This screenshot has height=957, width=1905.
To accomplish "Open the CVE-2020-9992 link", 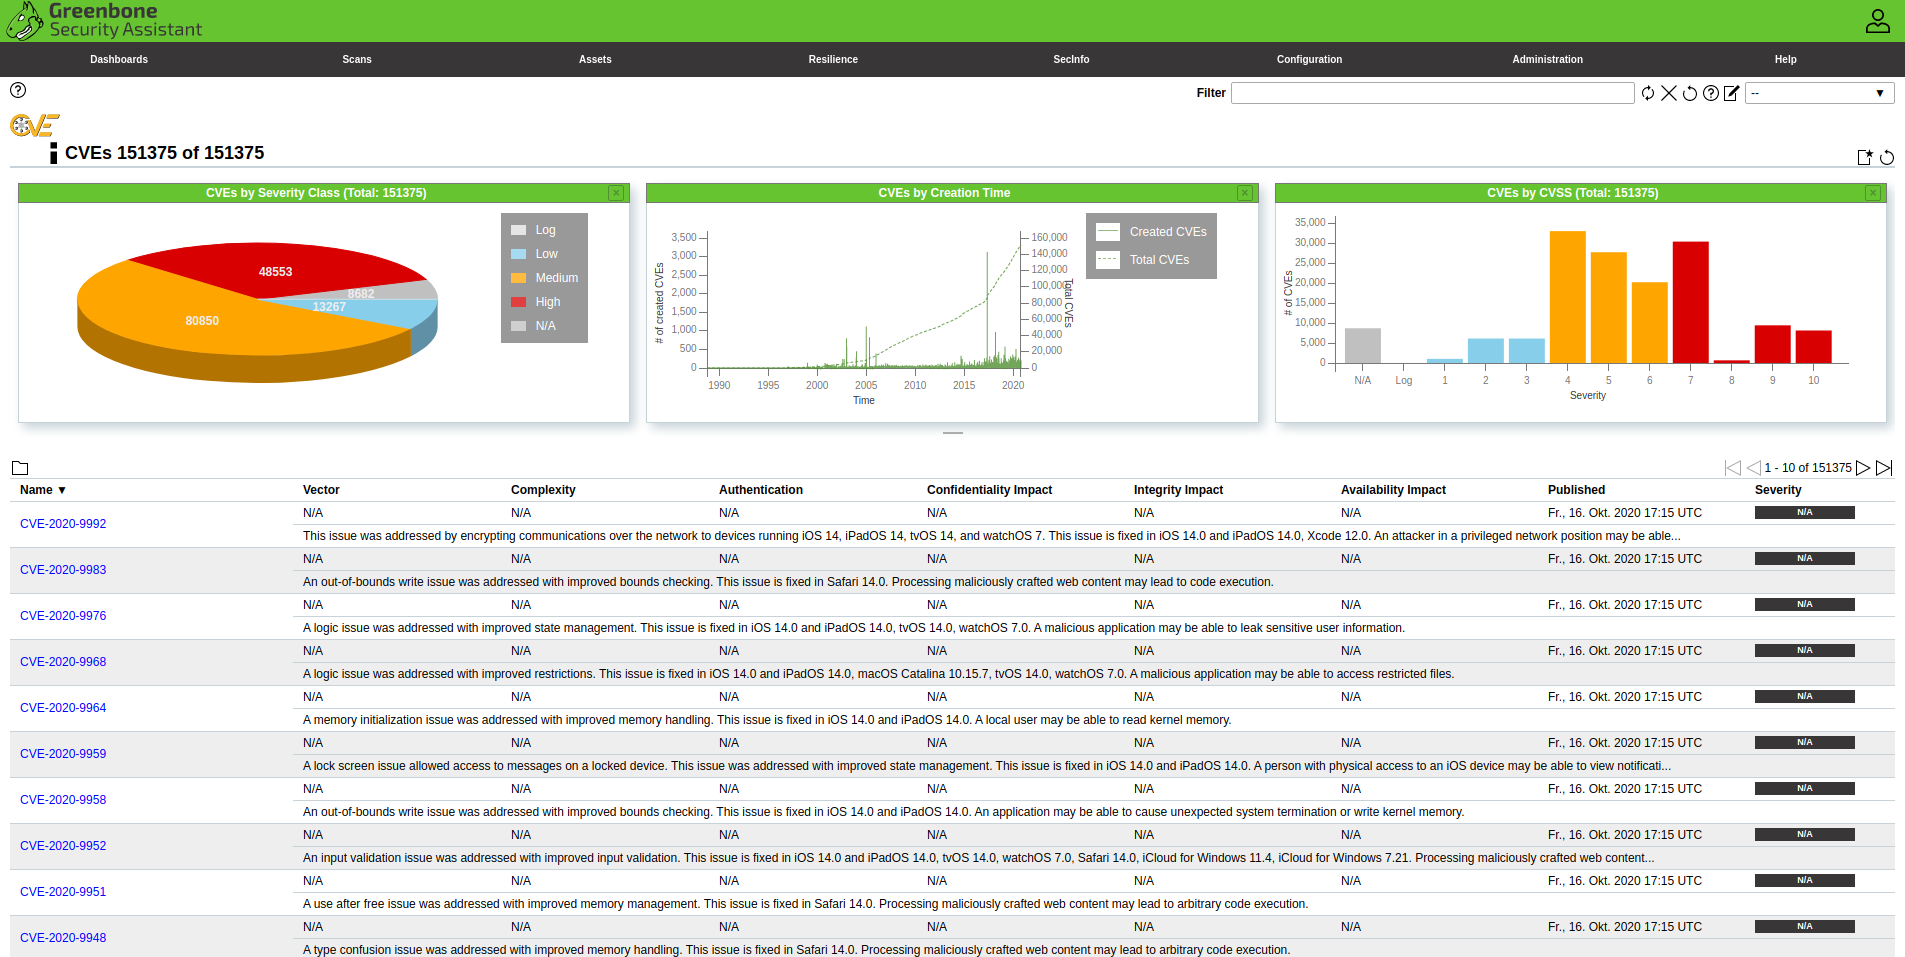I will point(63,524).
